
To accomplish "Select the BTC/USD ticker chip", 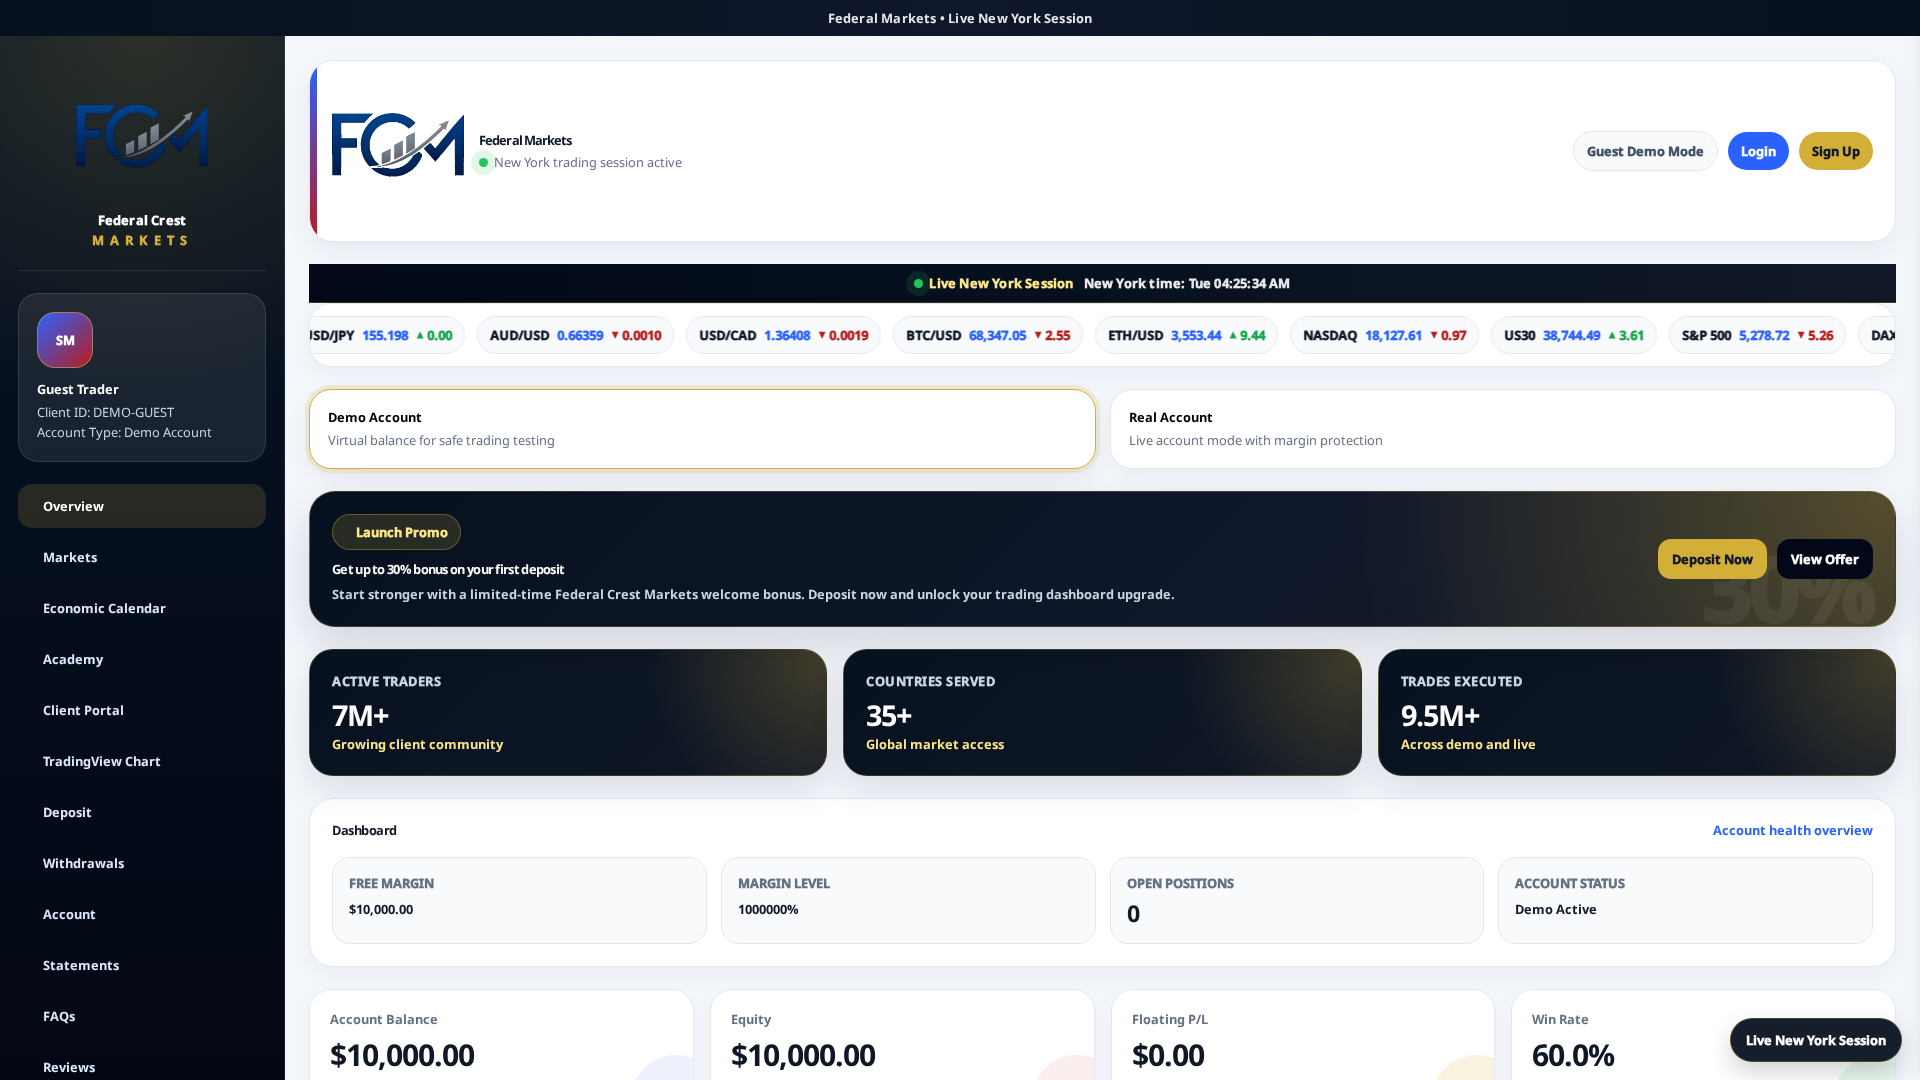I will point(988,335).
